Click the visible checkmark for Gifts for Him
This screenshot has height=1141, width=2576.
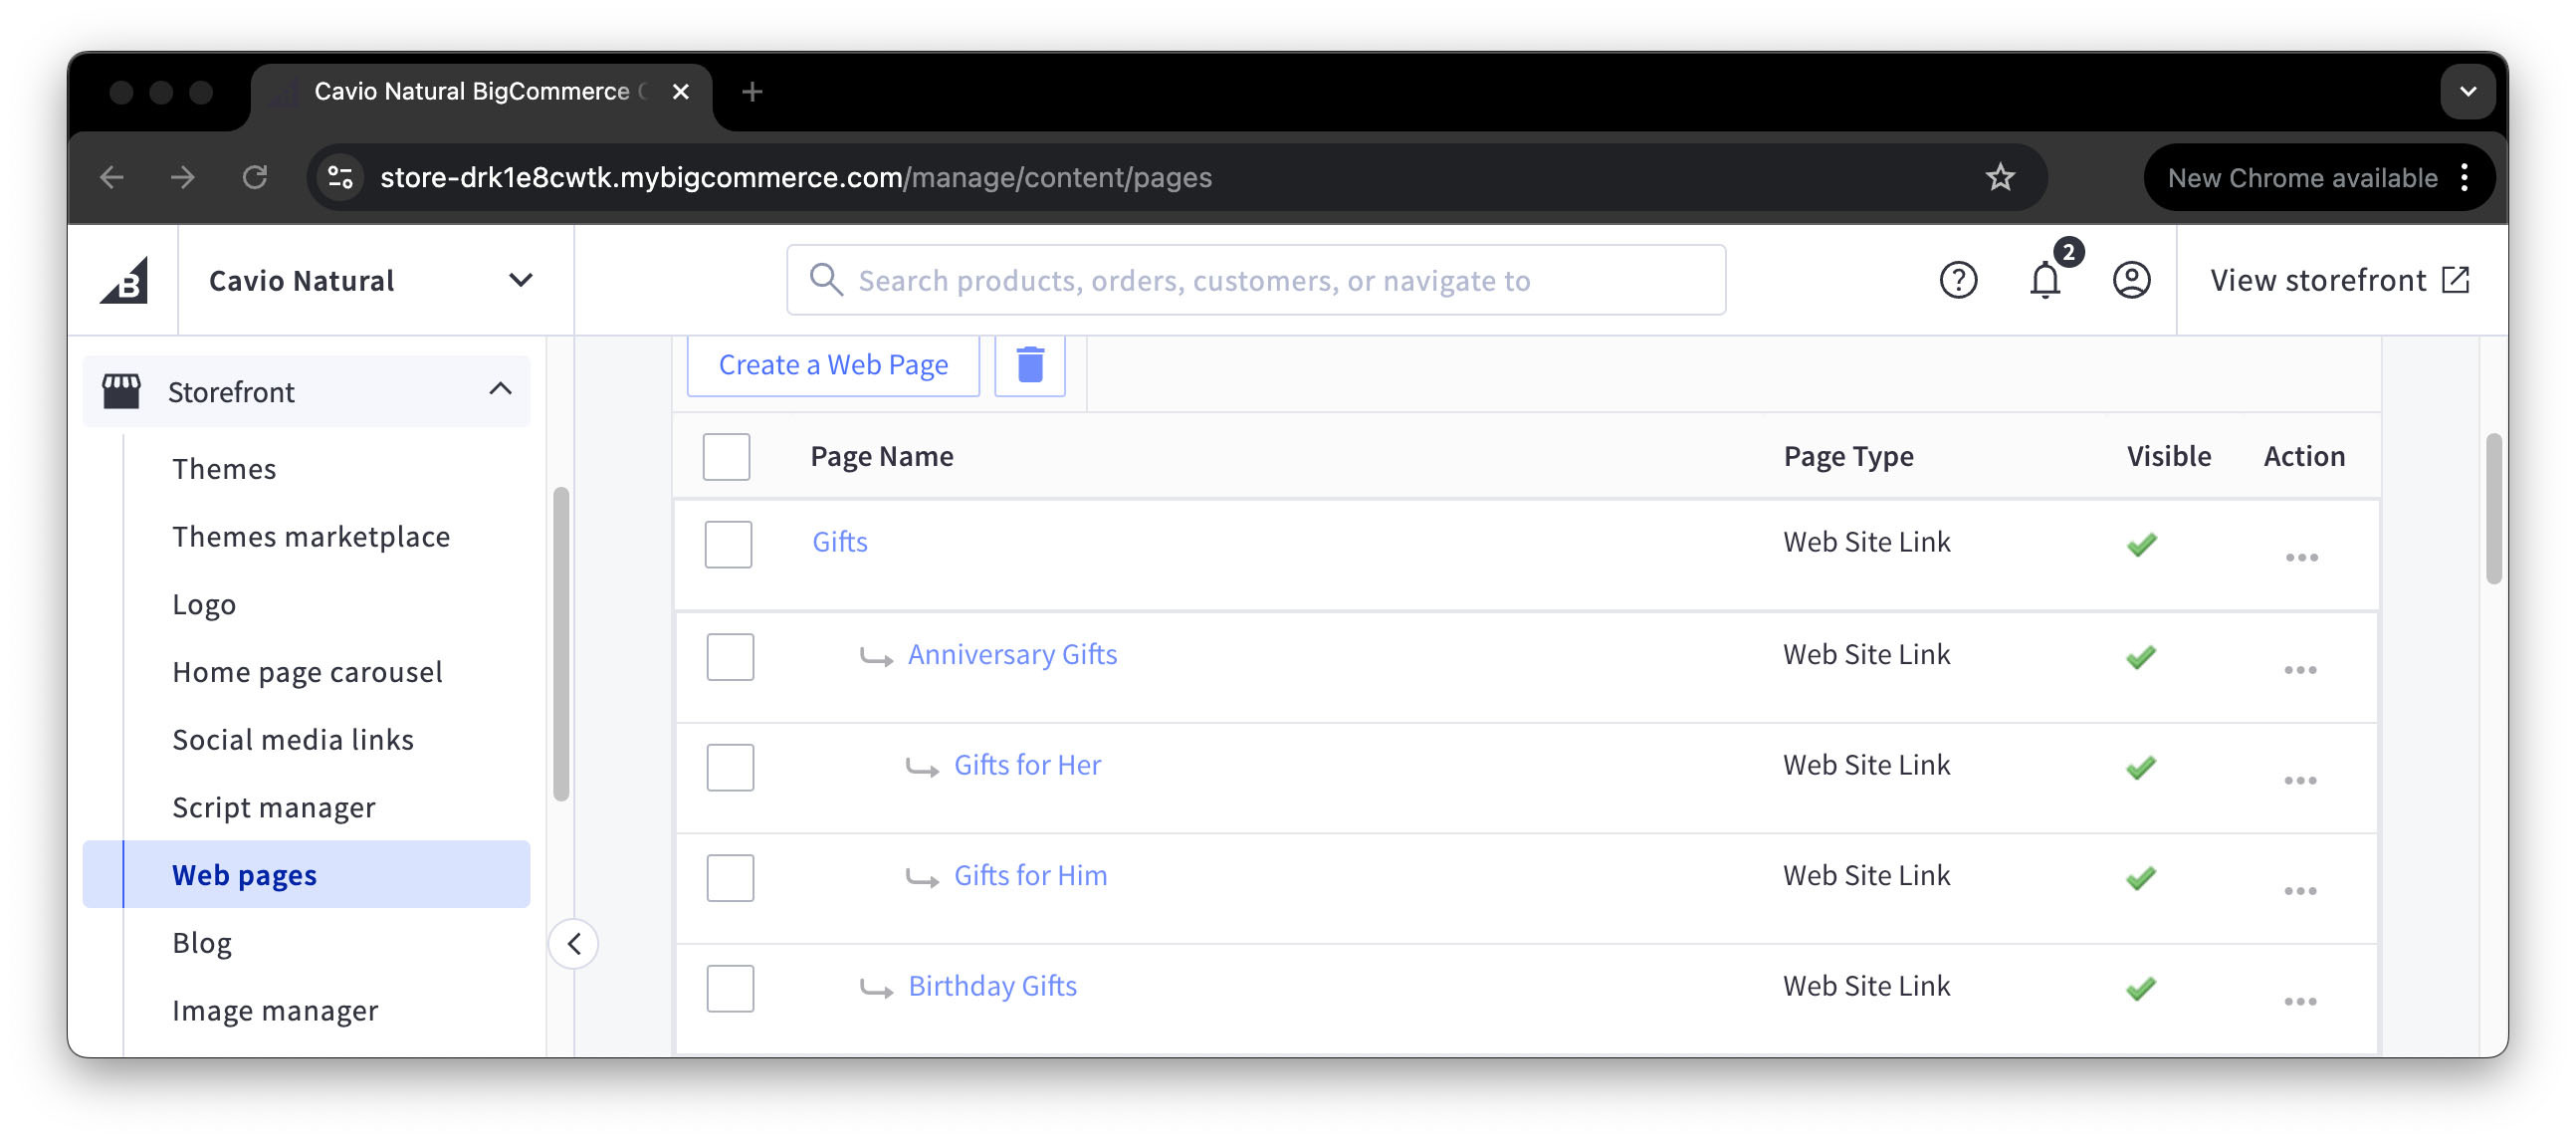pyautogui.click(x=2141, y=878)
